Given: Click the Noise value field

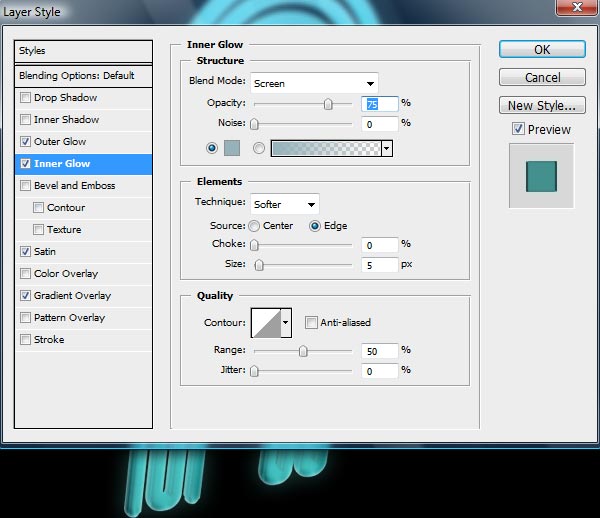Looking at the screenshot, I should coord(380,124).
